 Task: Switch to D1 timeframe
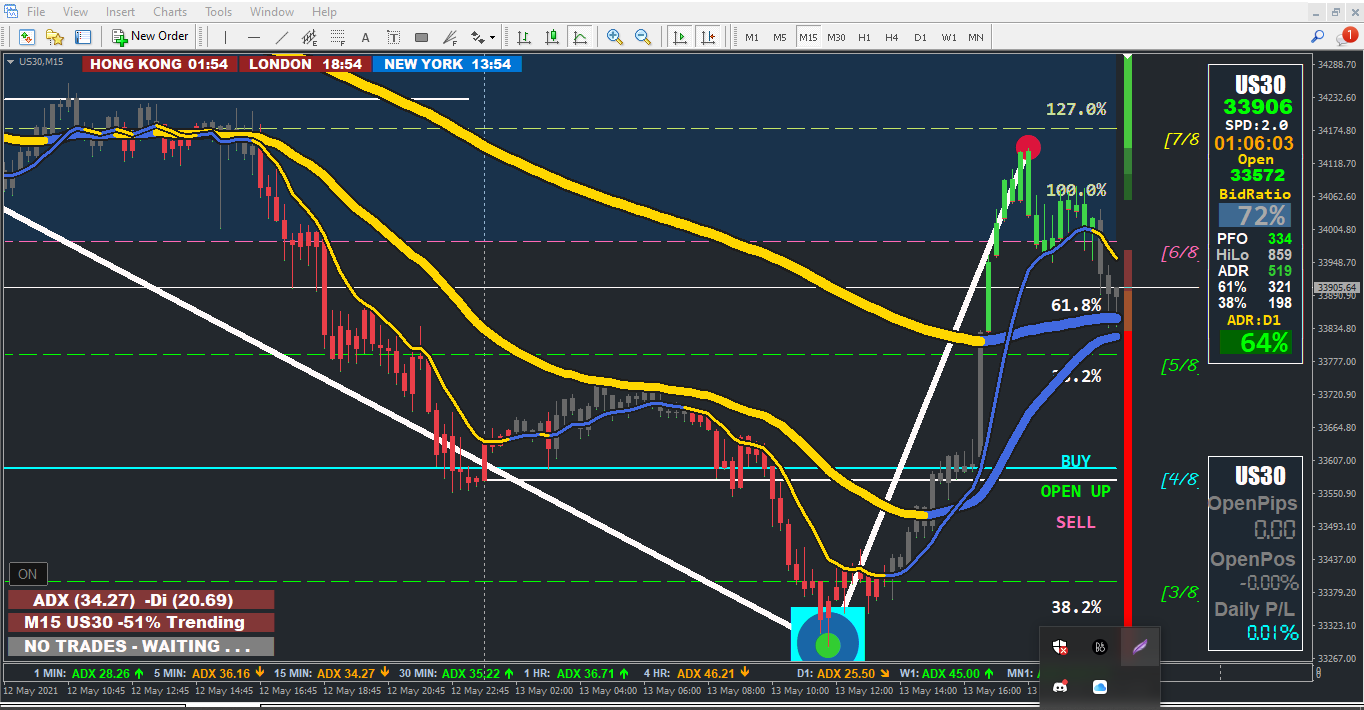coord(920,37)
